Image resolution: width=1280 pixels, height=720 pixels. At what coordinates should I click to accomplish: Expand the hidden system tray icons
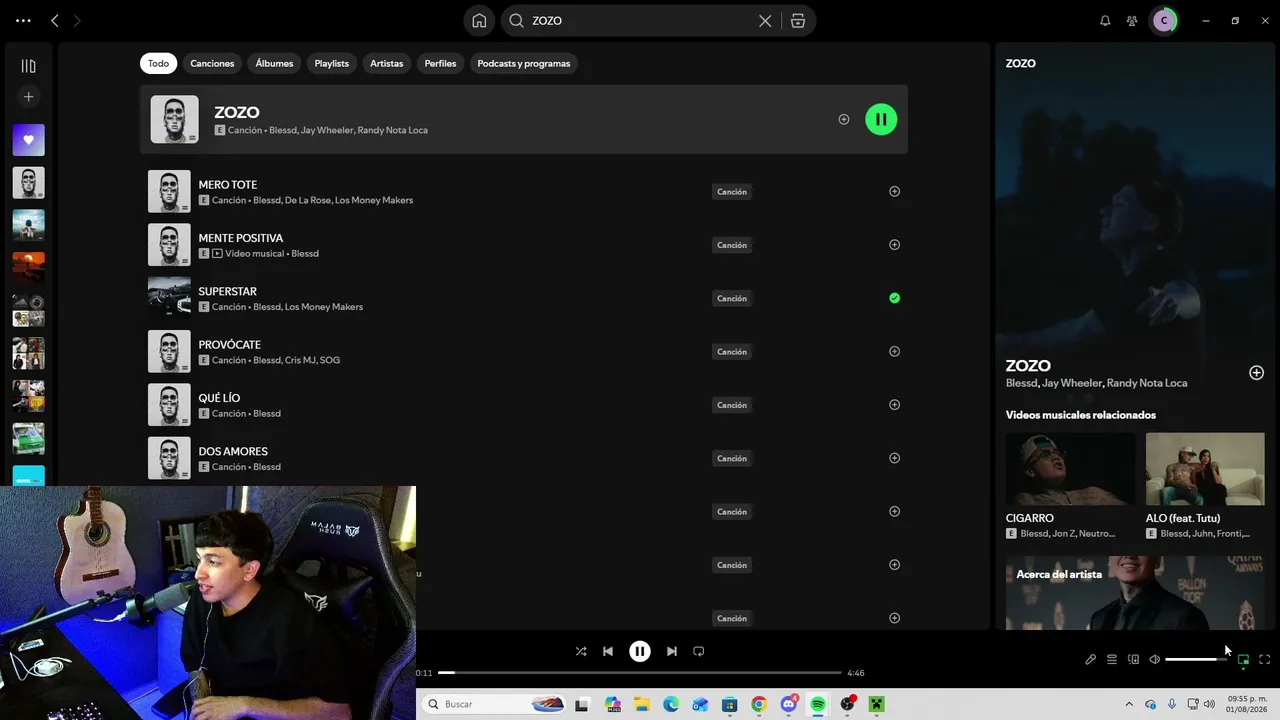coord(1130,704)
